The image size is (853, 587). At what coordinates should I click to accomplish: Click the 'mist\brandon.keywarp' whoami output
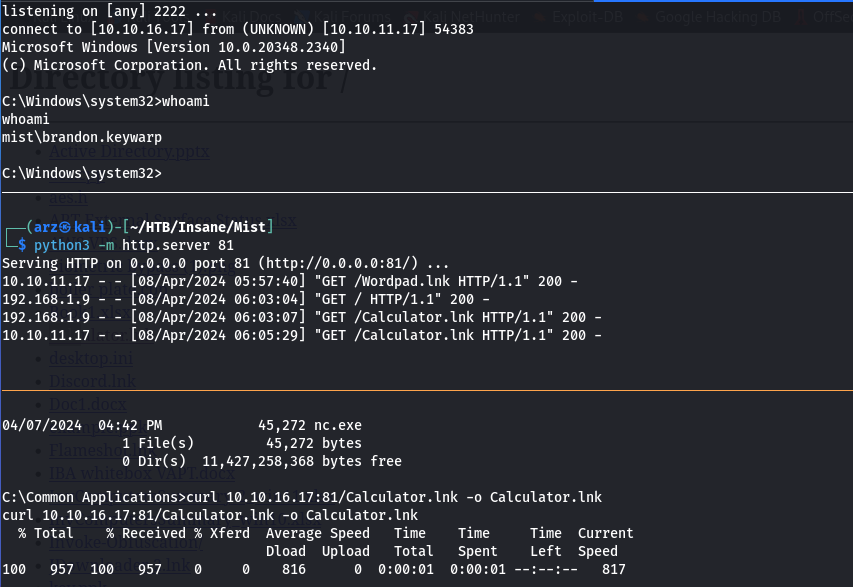coord(82,137)
